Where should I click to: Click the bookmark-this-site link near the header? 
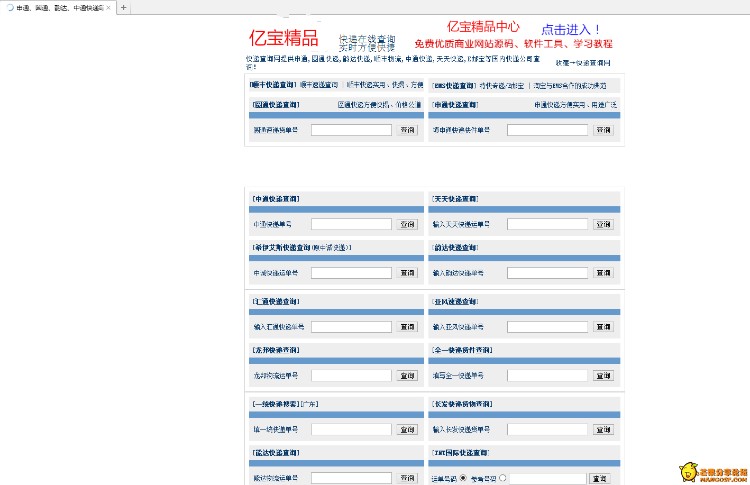(x=583, y=63)
